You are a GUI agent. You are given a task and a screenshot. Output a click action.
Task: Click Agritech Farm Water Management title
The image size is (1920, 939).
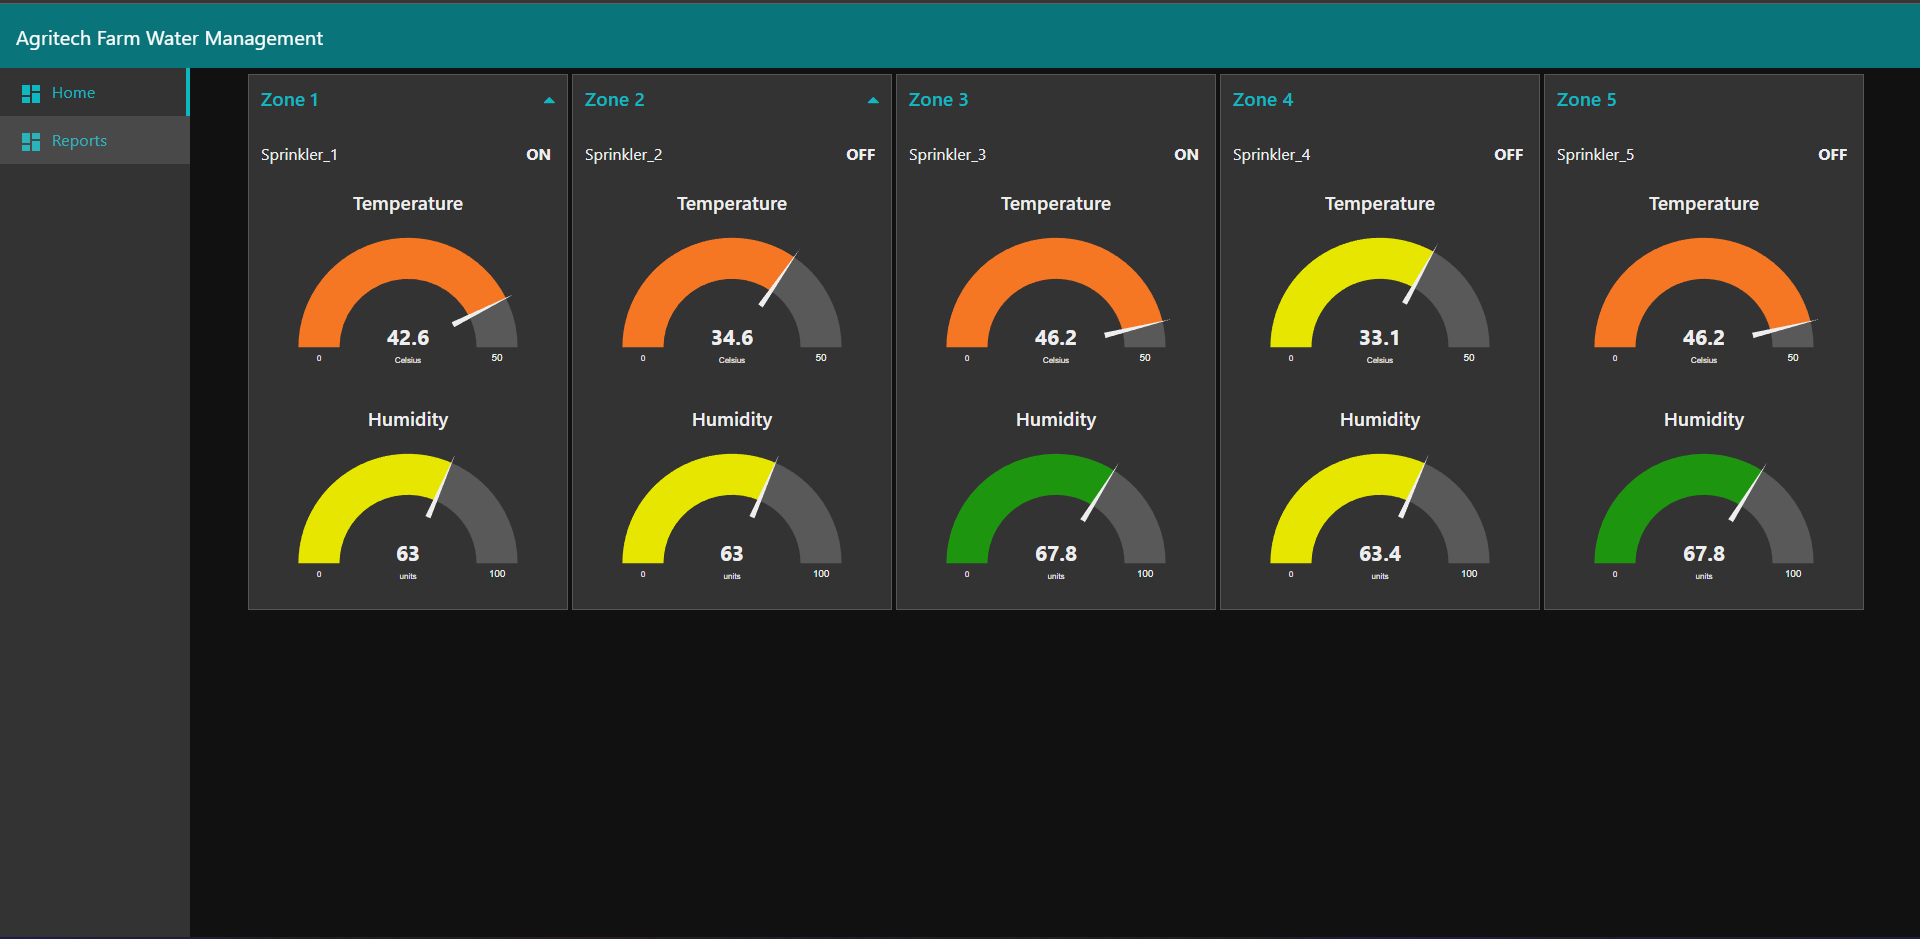coord(170,38)
